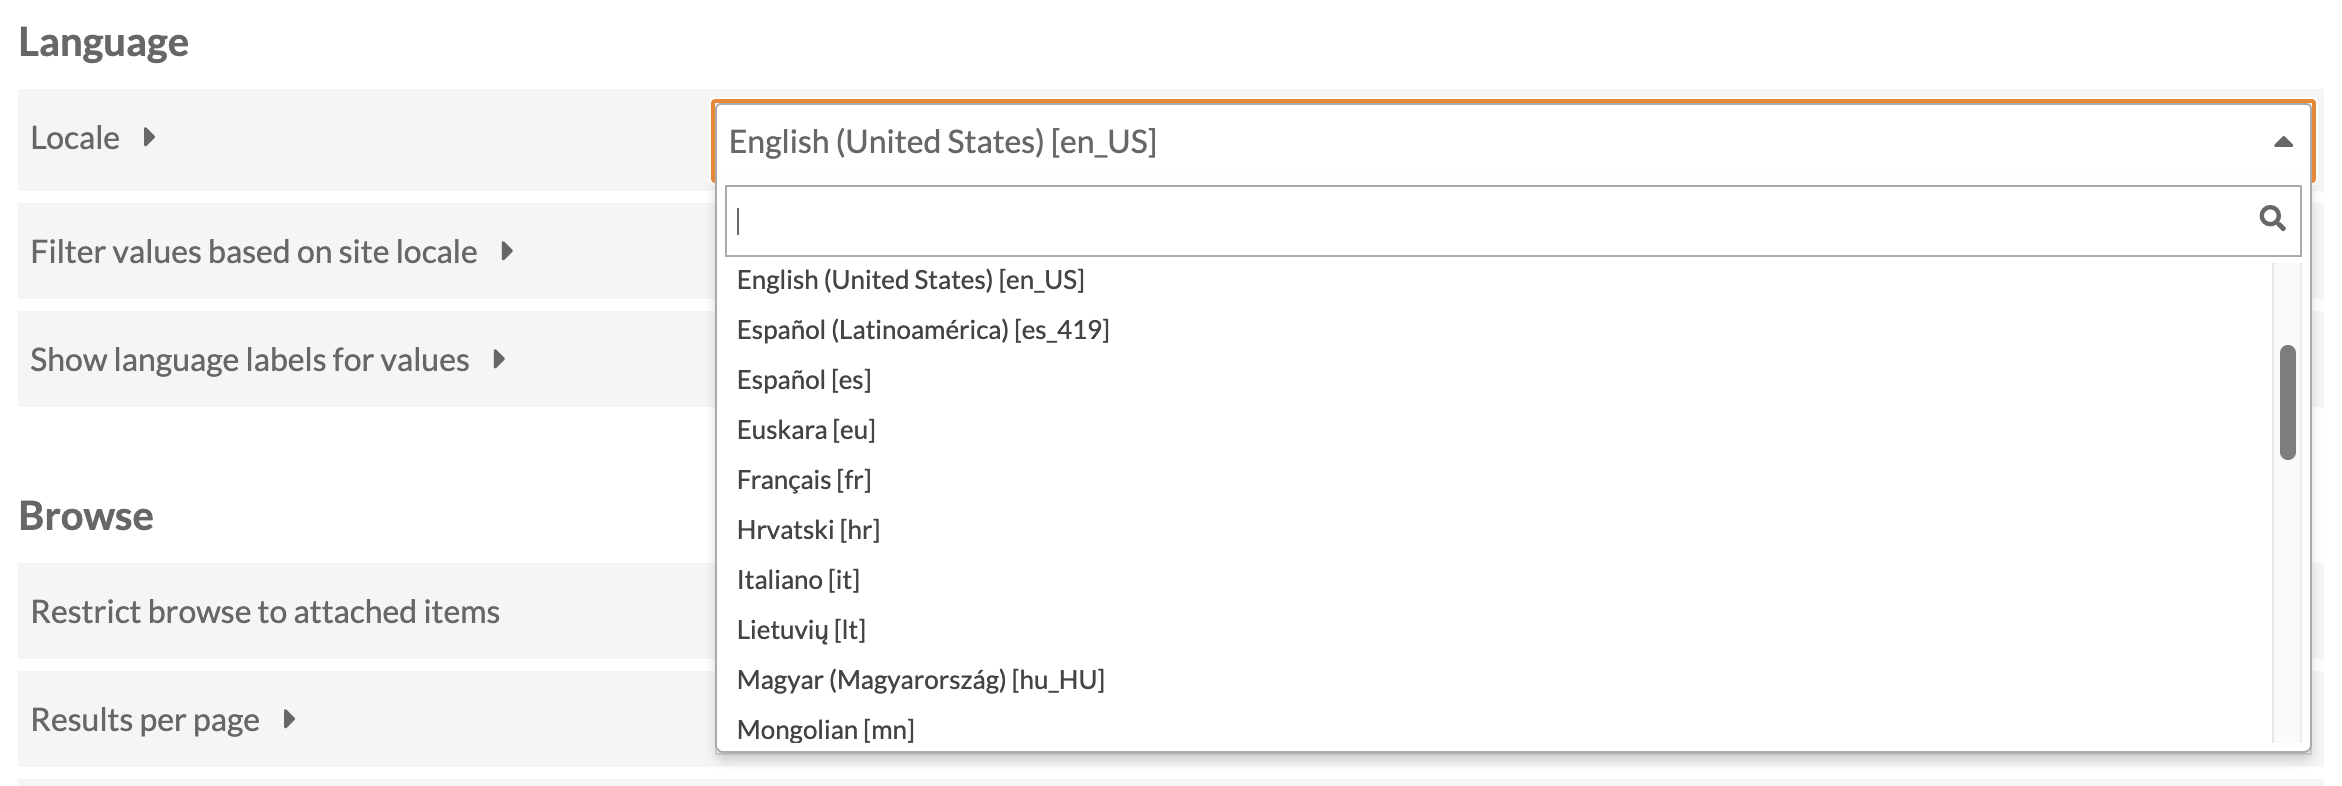Select Español [es] from the list
Viewport: 2342px width, 786px height.
pos(803,380)
